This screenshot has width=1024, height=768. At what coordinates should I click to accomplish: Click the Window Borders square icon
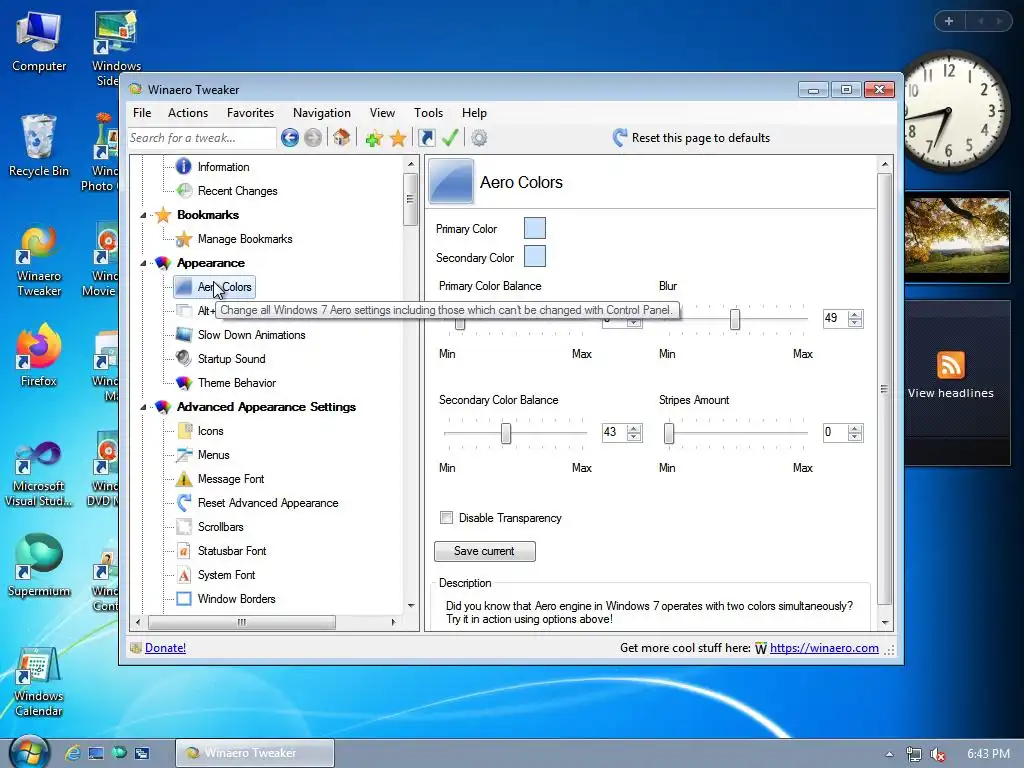pyautogui.click(x=184, y=599)
